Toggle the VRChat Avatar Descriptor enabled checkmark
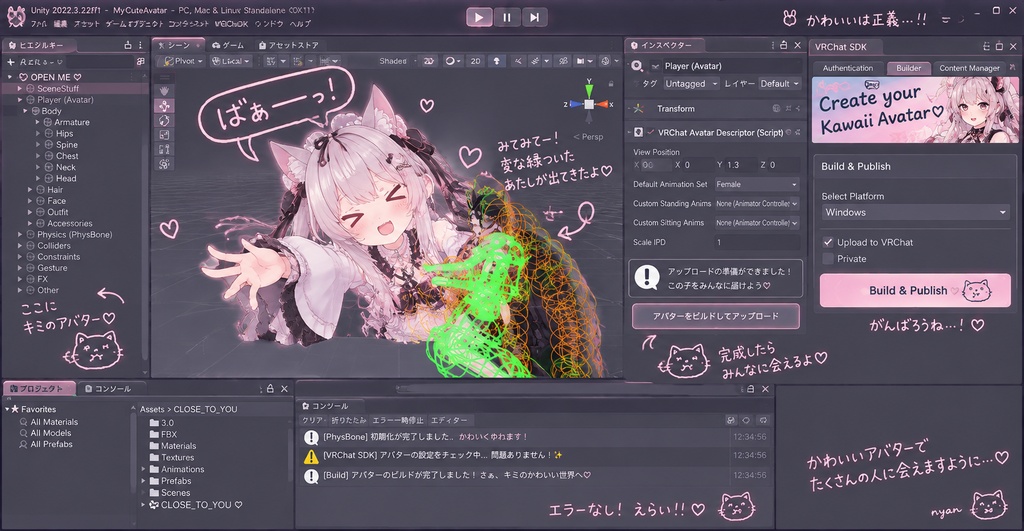This screenshot has width=1024, height=531. 650,132
